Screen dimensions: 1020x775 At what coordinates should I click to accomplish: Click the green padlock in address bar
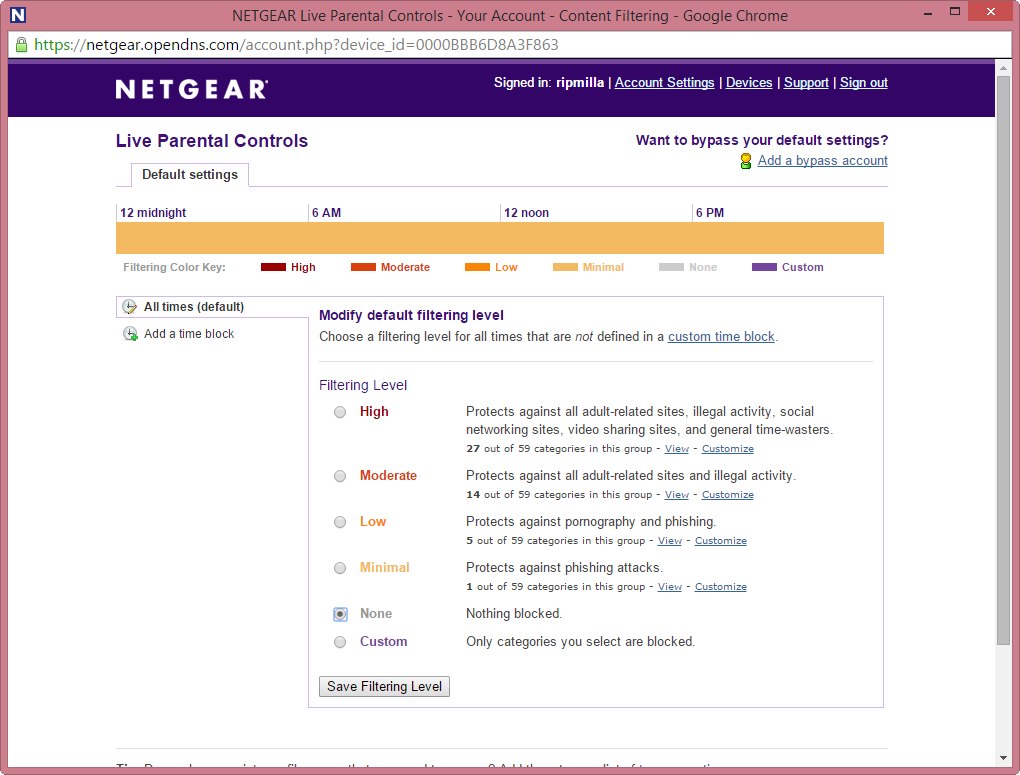(x=21, y=45)
